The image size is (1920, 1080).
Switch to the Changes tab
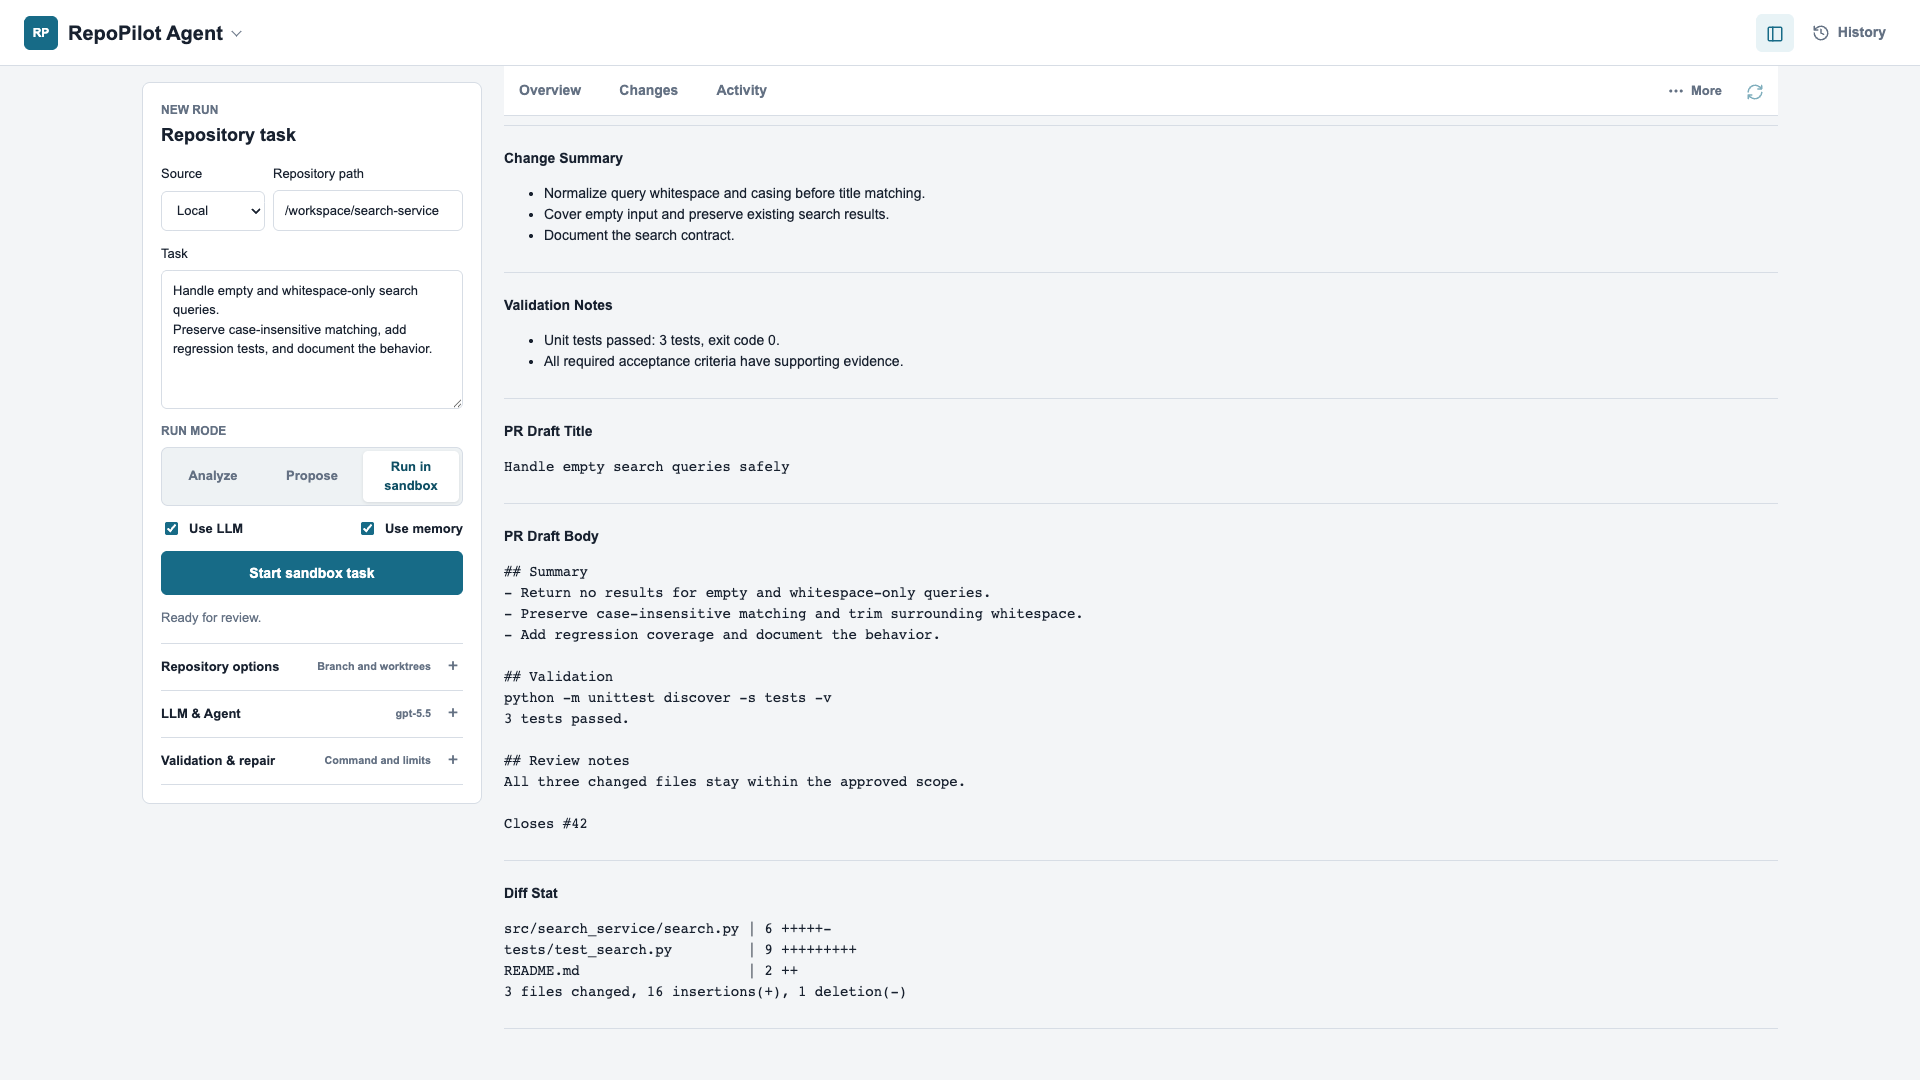[648, 91]
